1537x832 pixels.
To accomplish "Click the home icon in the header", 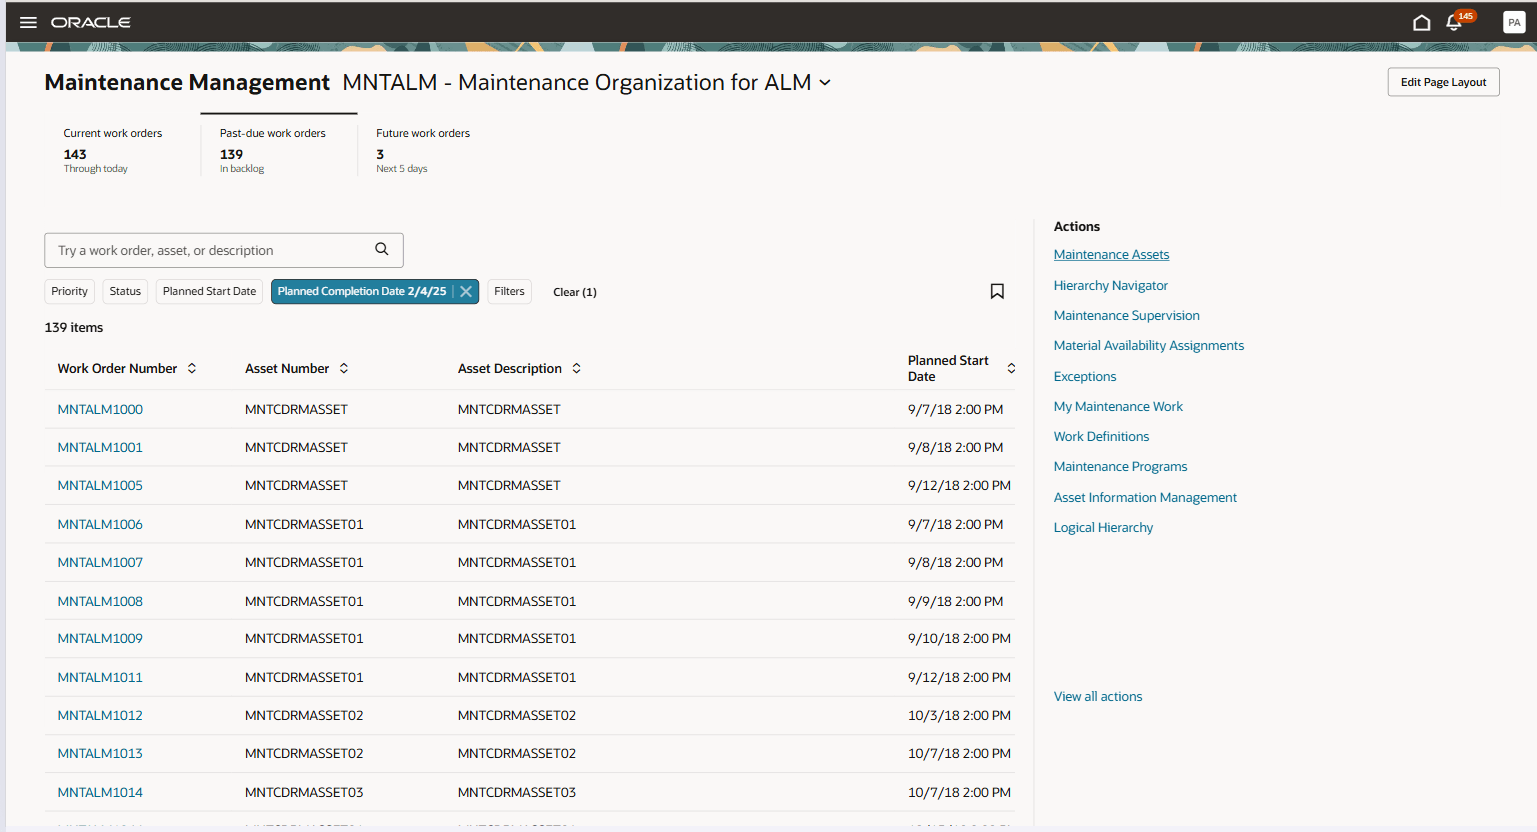I will click(x=1421, y=21).
